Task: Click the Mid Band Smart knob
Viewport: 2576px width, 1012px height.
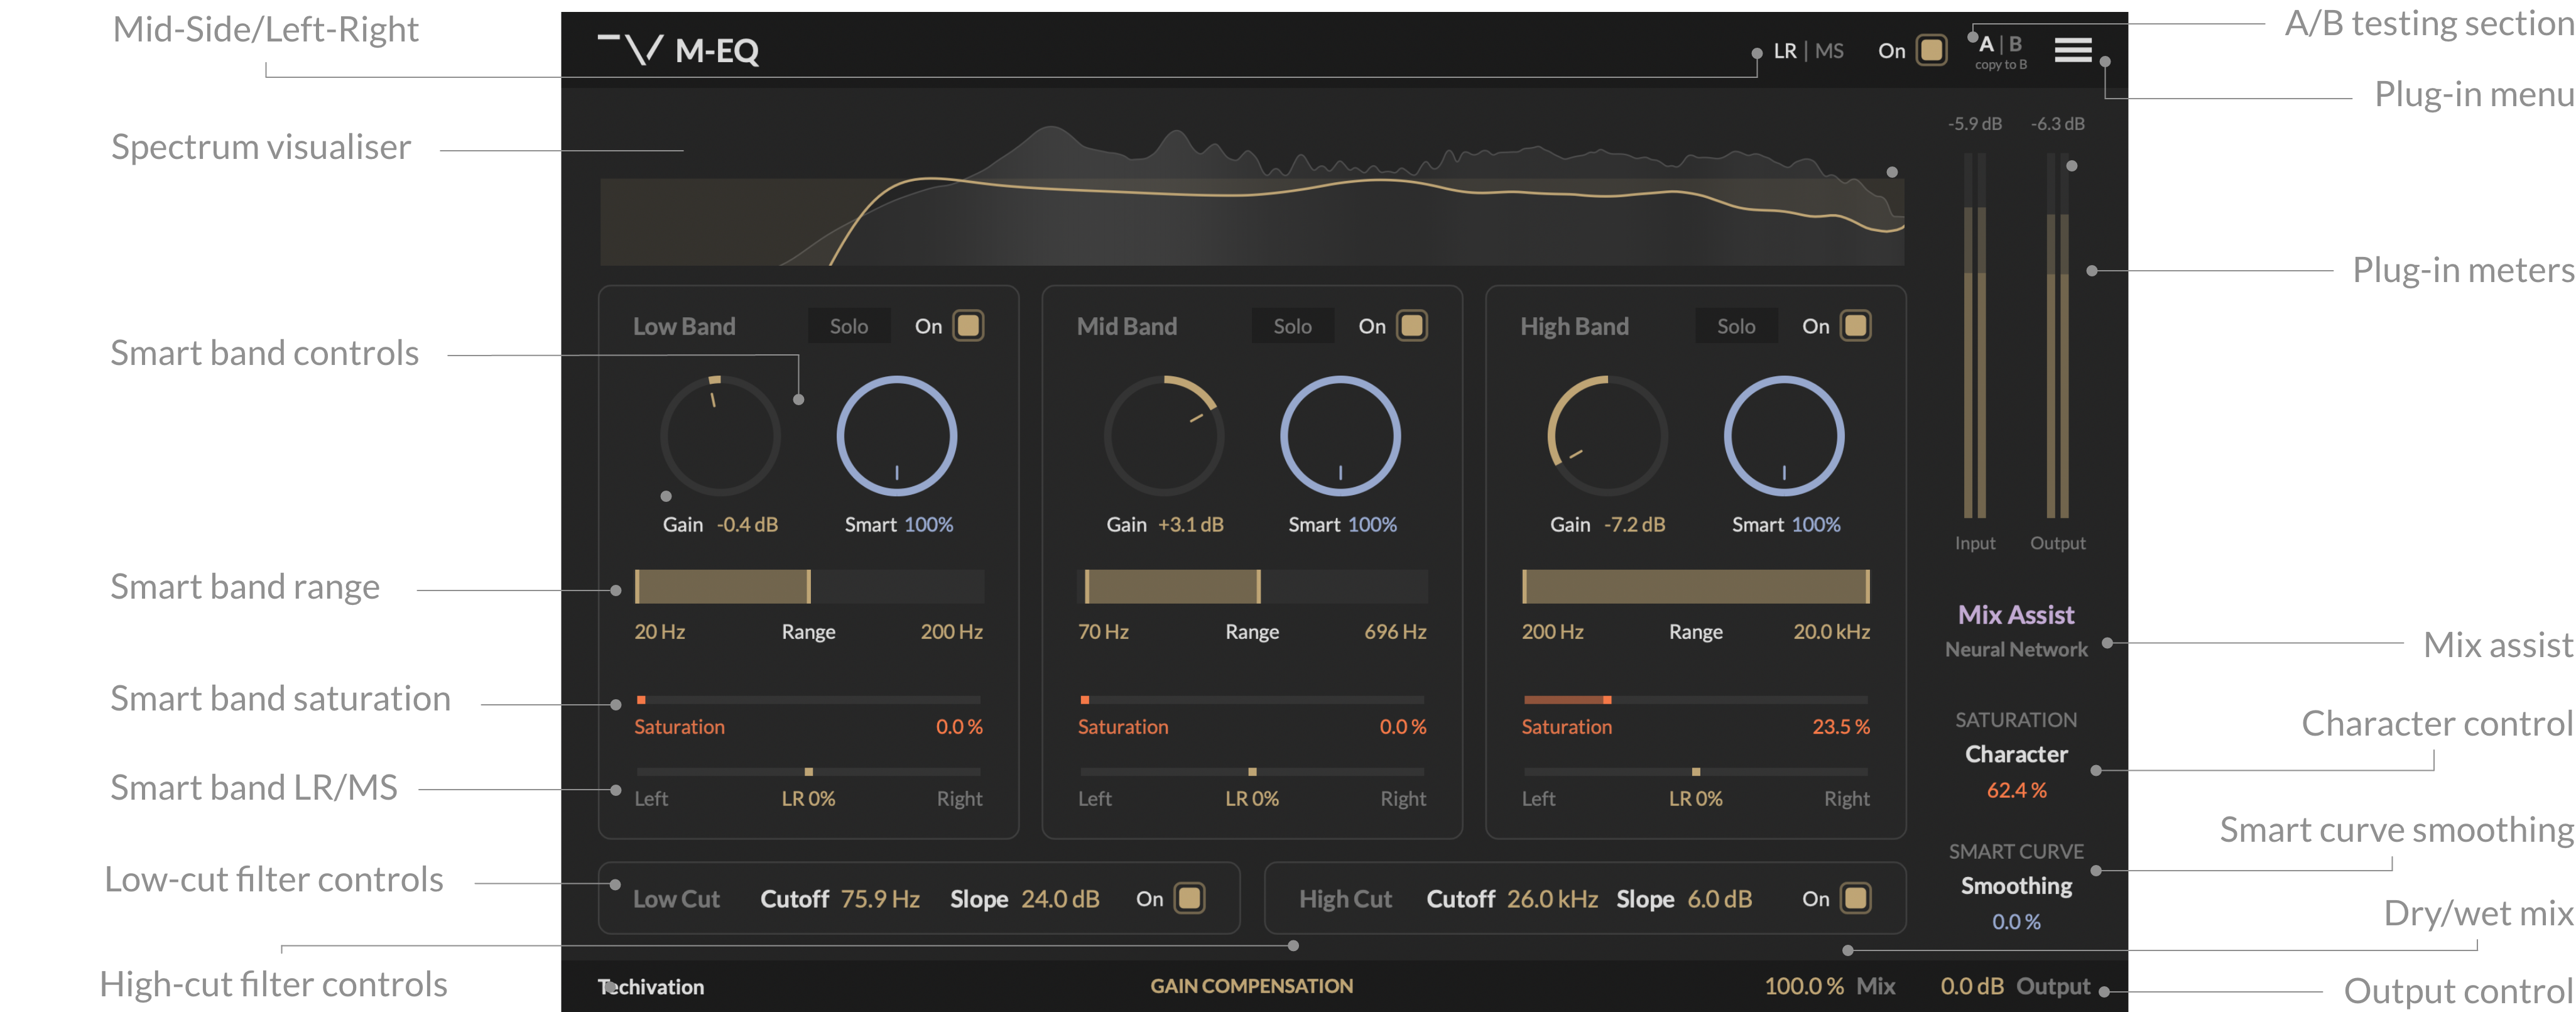Action: click(1341, 436)
